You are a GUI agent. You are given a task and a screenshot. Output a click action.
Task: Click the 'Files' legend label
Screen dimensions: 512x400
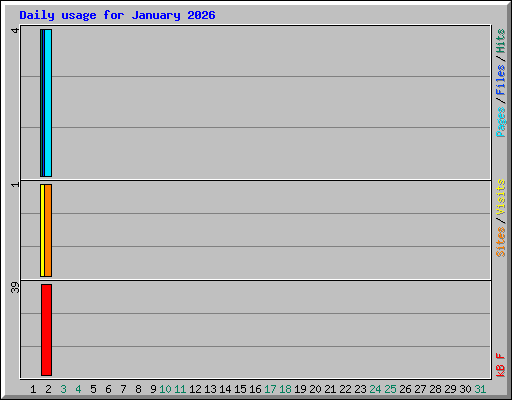pyautogui.click(x=501, y=79)
